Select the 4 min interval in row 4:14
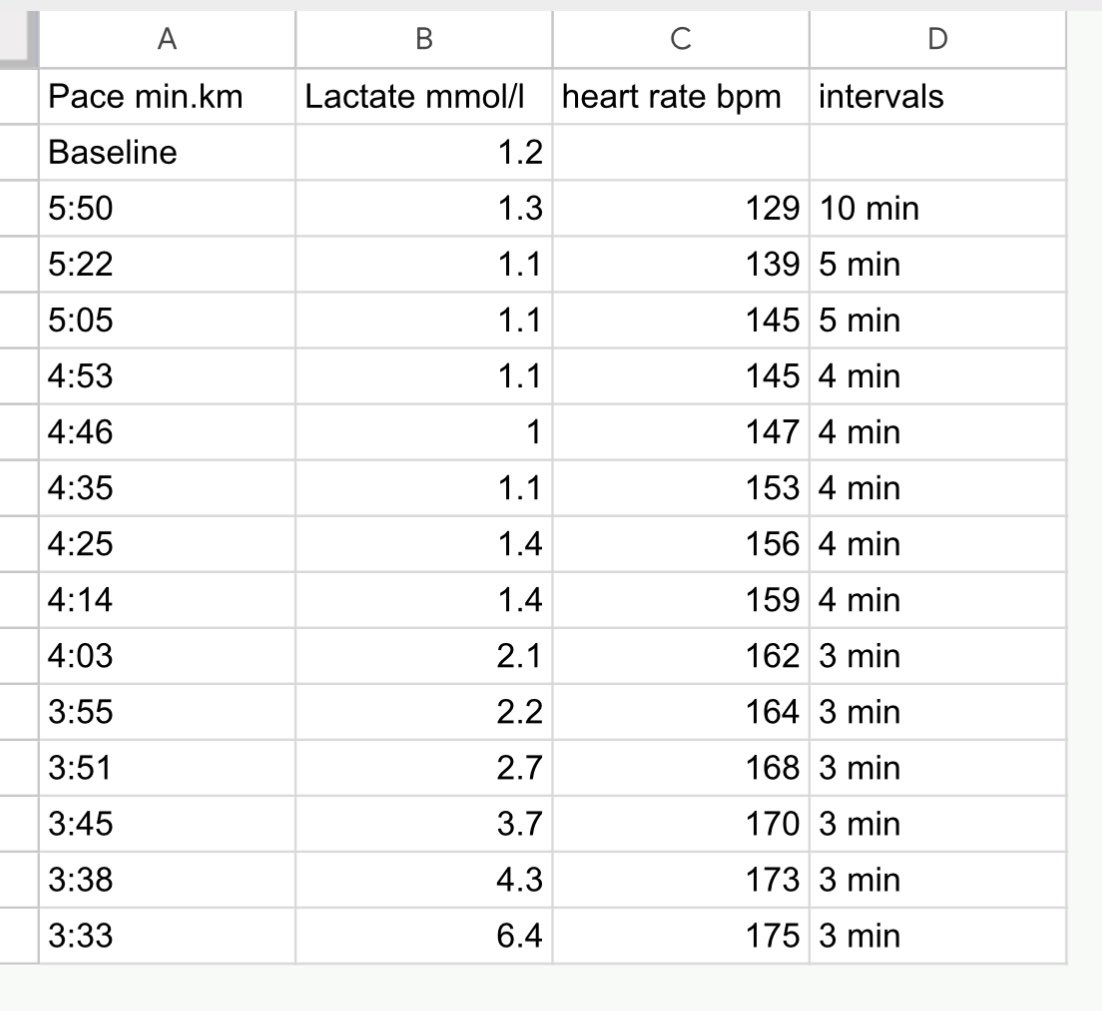Screen dimensions: 1102x1011 point(938,600)
